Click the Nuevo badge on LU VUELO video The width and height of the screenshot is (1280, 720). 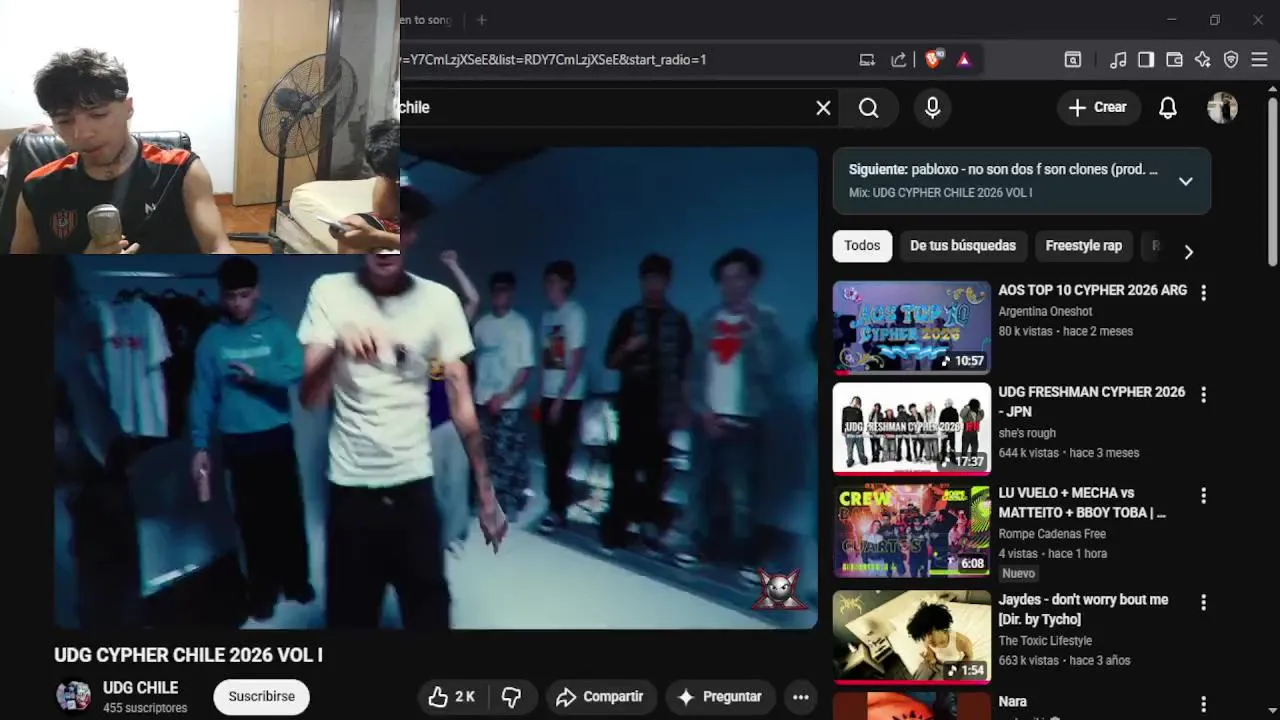pos(1018,574)
